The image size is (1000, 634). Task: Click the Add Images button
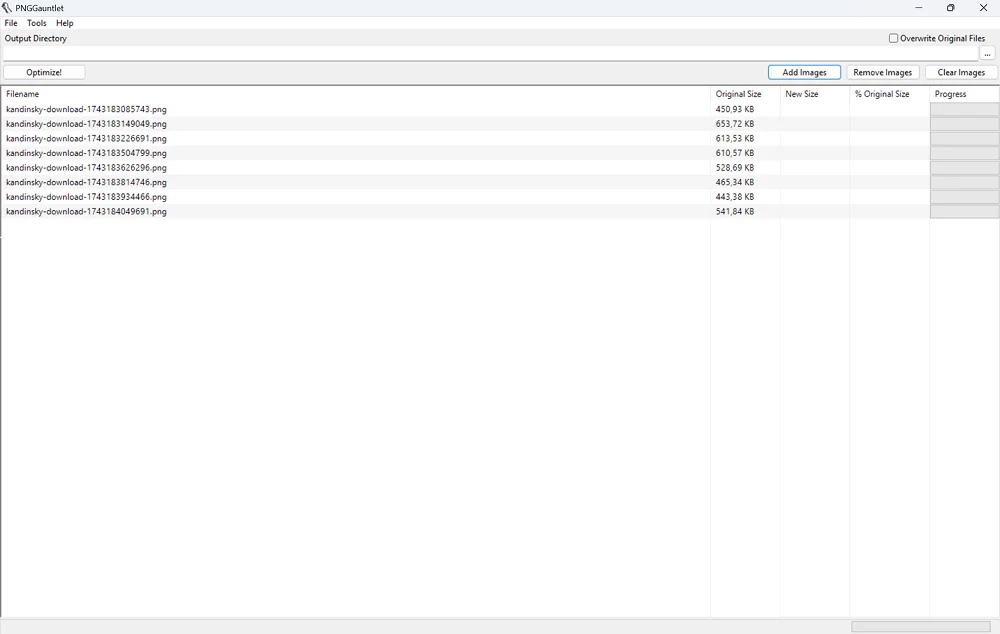click(x=804, y=72)
